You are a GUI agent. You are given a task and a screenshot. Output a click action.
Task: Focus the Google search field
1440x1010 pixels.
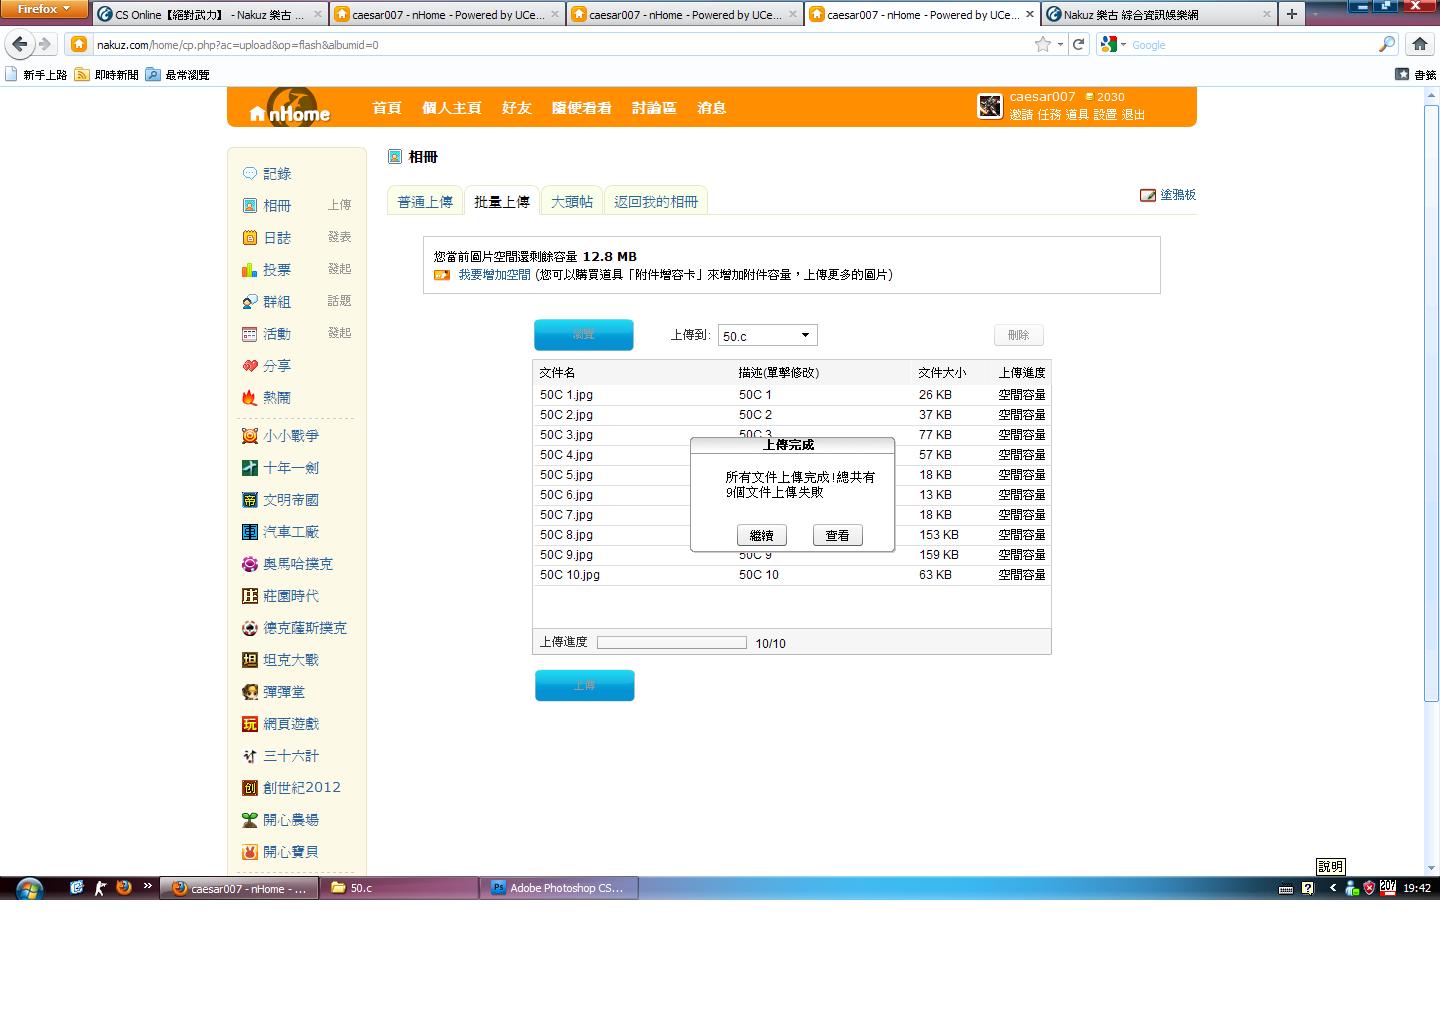(x=1250, y=44)
